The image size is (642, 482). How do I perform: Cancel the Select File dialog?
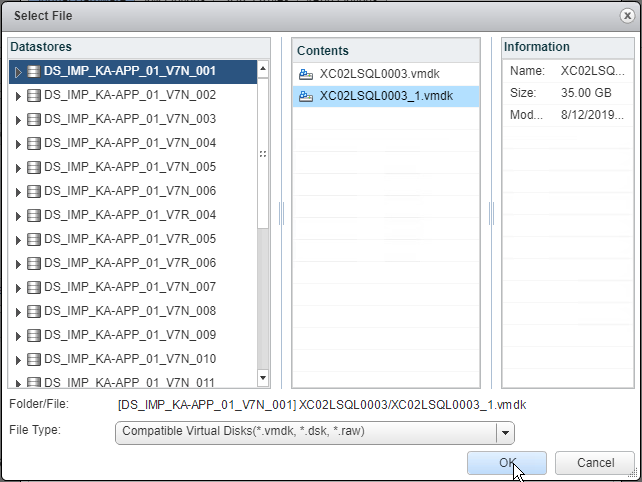[594, 463]
